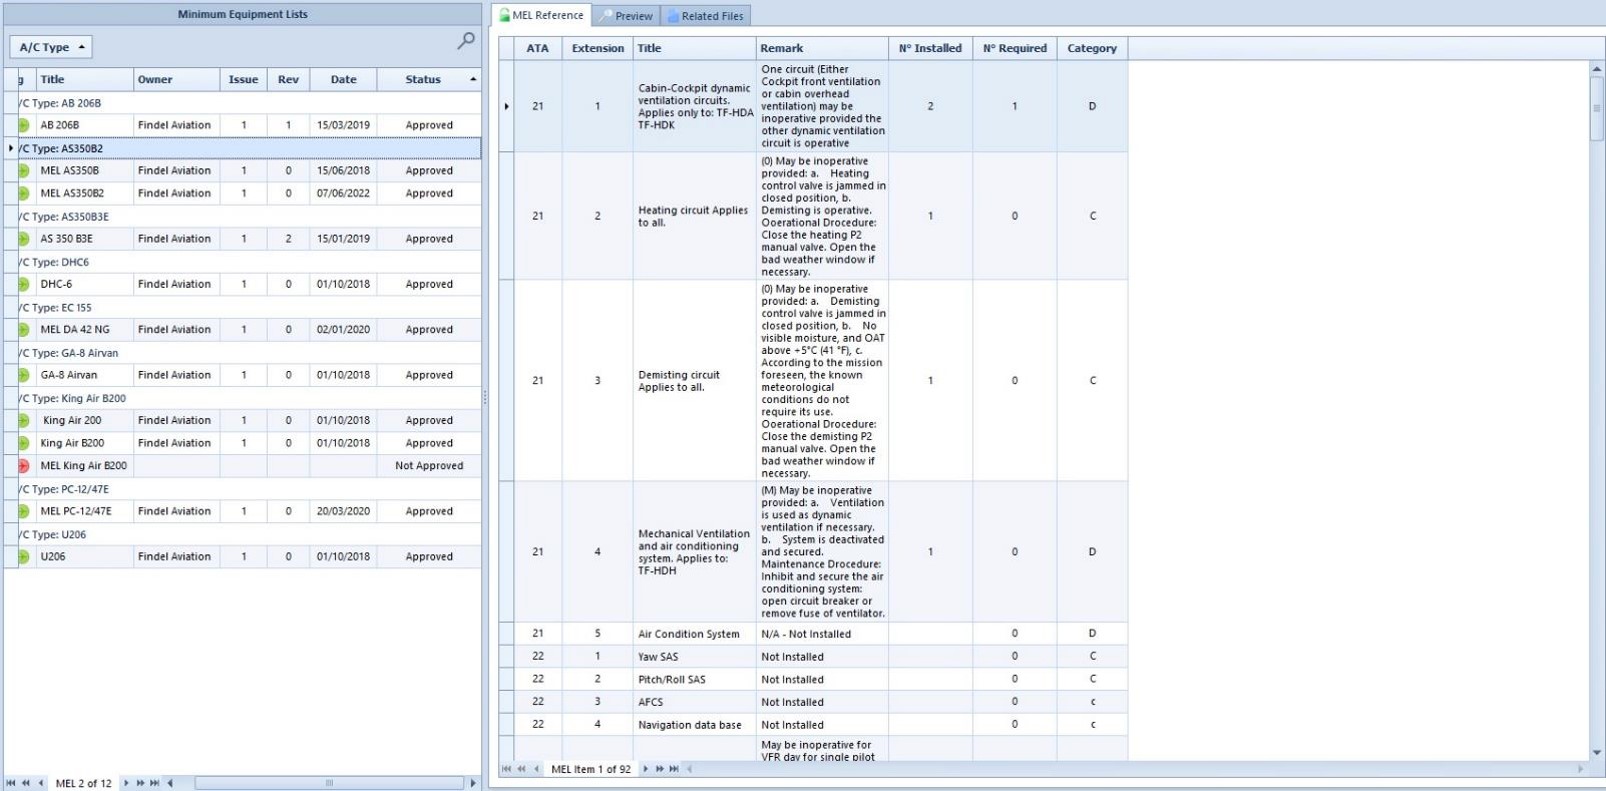Select the MEL Reference tab
This screenshot has width=1606, height=791.
[x=541, y=15]
